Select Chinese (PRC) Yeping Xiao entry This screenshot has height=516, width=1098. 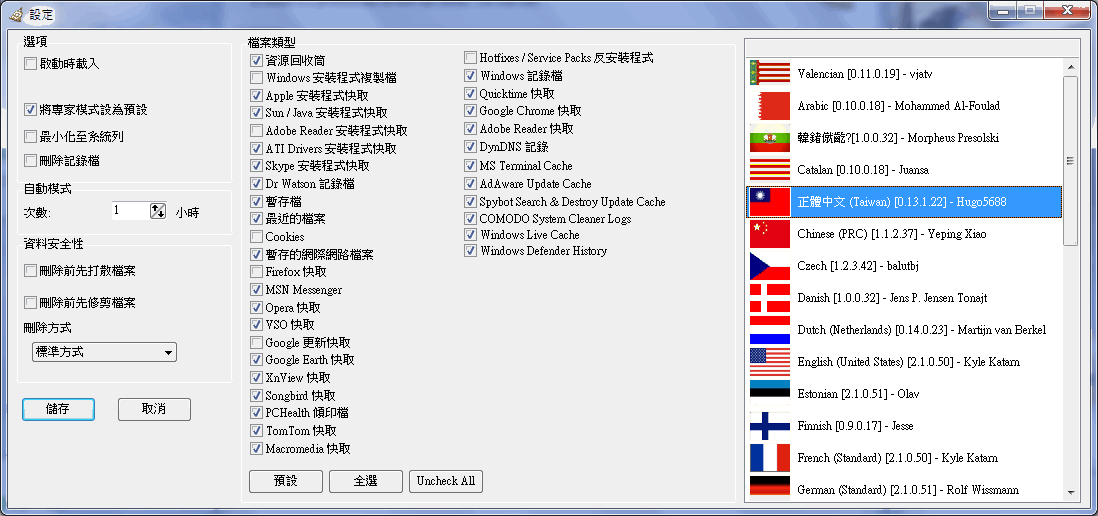pos(905,234)
